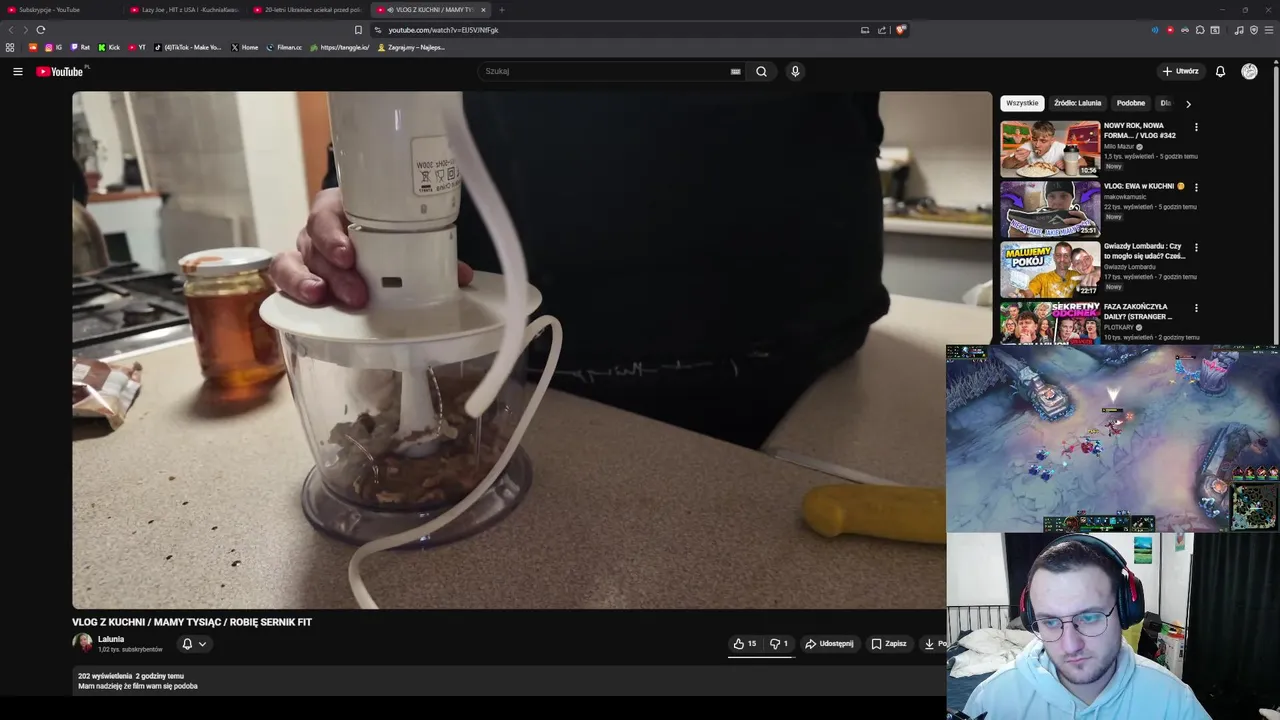Show more filter chips with right arrow
The height and width of the screenshot is (720, 1280).
tap(1188, 103)
